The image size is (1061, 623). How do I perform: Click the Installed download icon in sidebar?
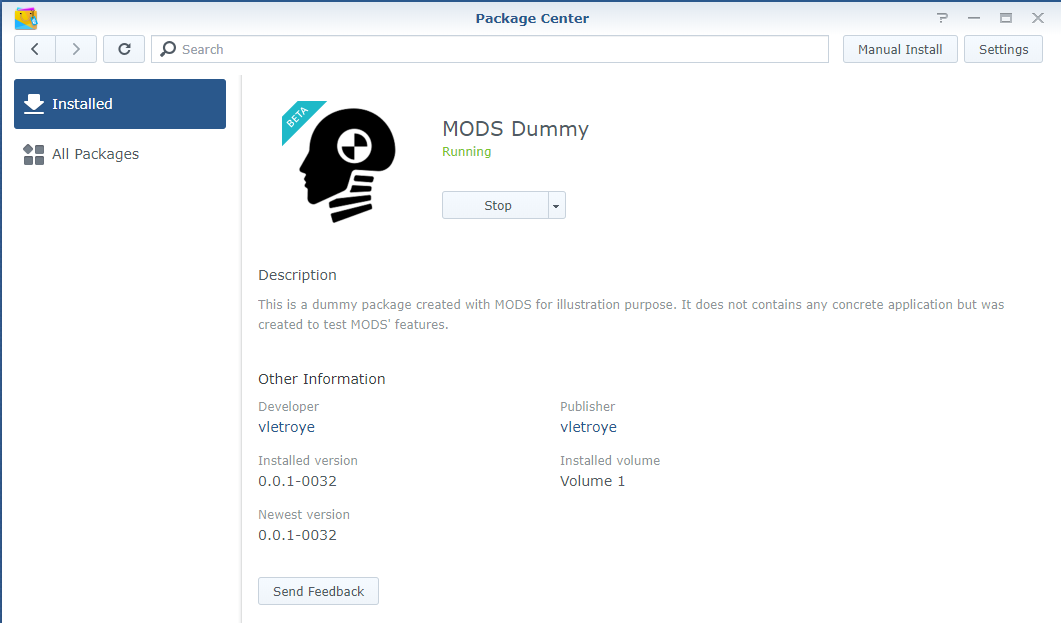click(34, 104)
